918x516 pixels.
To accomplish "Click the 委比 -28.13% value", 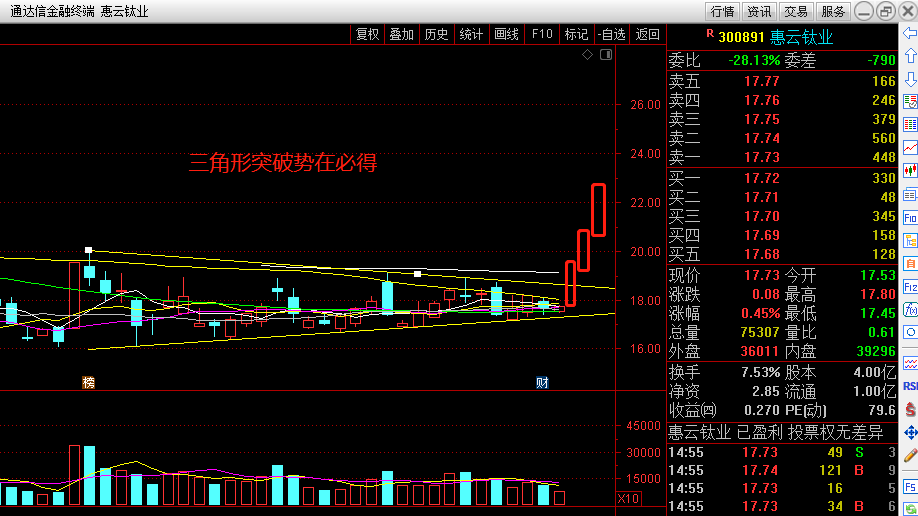I will [x=754, y=60].
